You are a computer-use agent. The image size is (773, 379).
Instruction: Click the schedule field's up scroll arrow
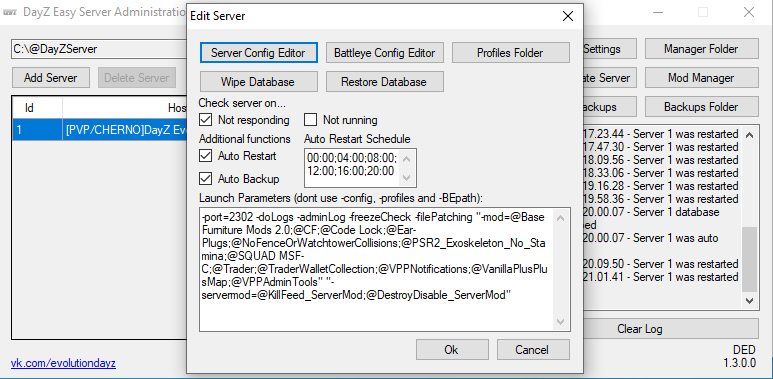click(x=407, y=159)
